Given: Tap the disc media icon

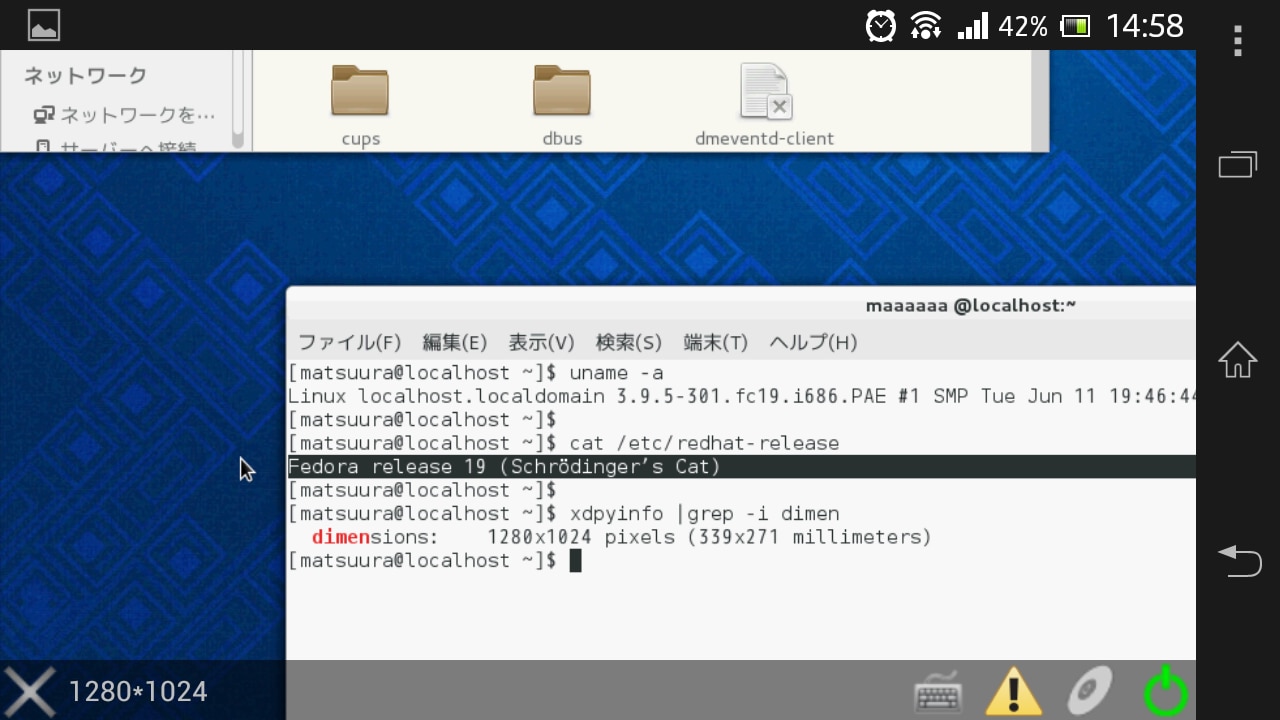Looking at the screenshot, I should coord(1089,691).
